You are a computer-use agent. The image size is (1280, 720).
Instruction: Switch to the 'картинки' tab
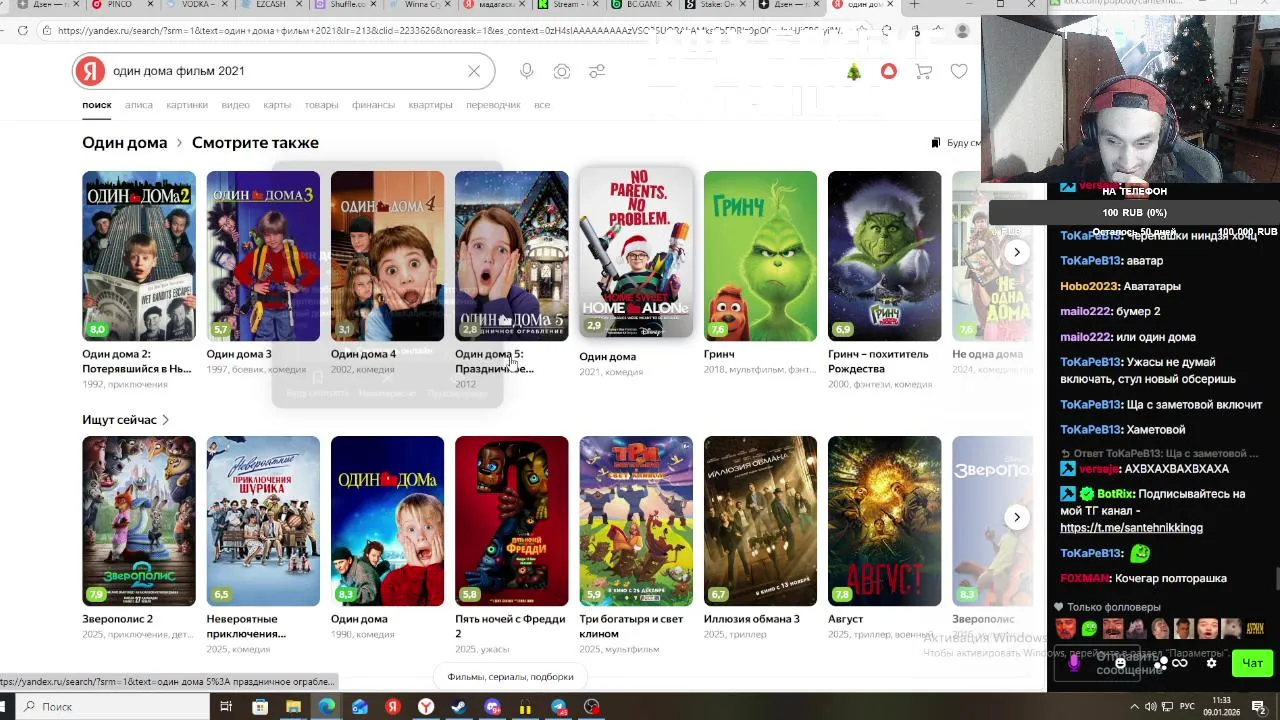pyautogui.click(x=187, y=105)
